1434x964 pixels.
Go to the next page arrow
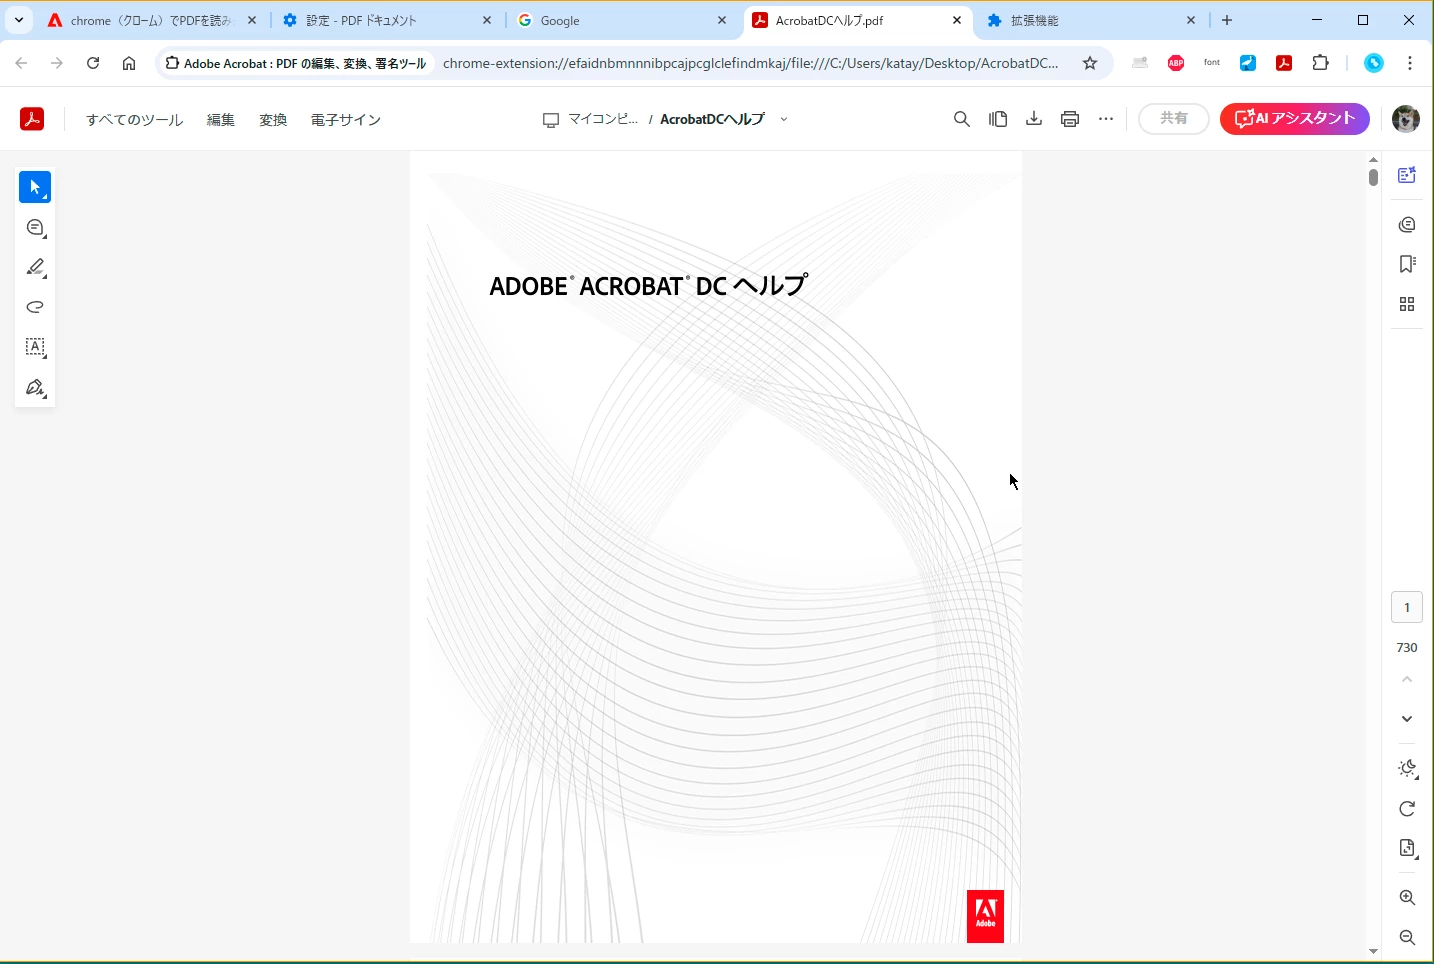(1407, 719)
